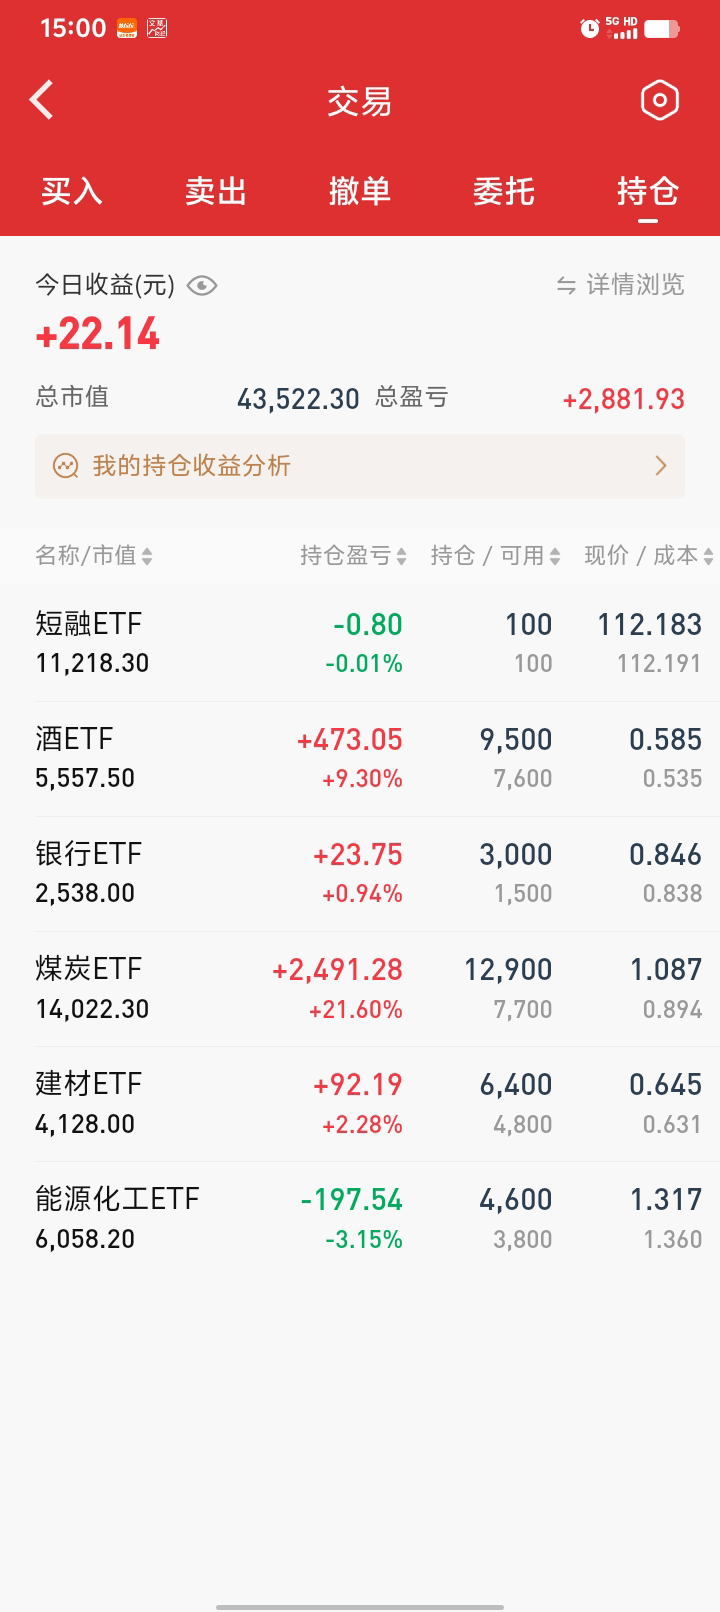Sort by 现价/成本 column
Image resolution: width=720 pixels, height=1612 pixels.
648,556
